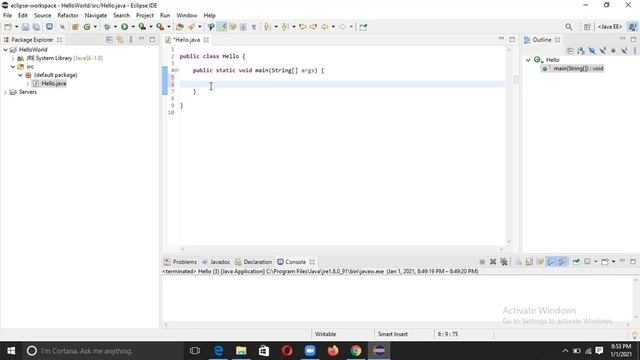Open Firefox from taskbar
This screenshot has height=360, width=640.
(333, 351)
